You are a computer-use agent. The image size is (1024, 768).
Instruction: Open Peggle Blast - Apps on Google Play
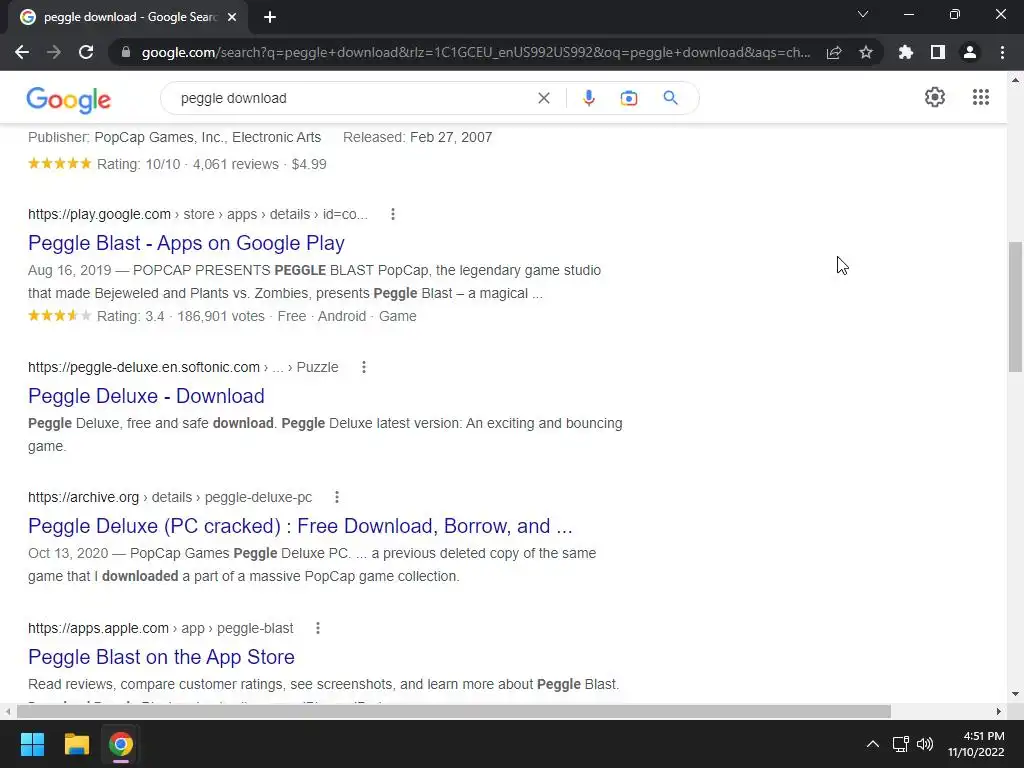186,243
